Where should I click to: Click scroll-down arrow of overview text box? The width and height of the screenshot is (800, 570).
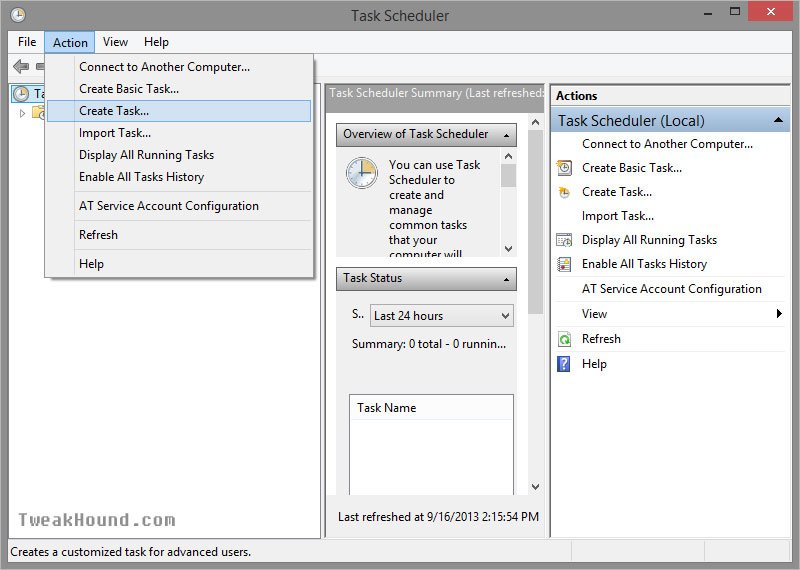[x=508, y=249]
